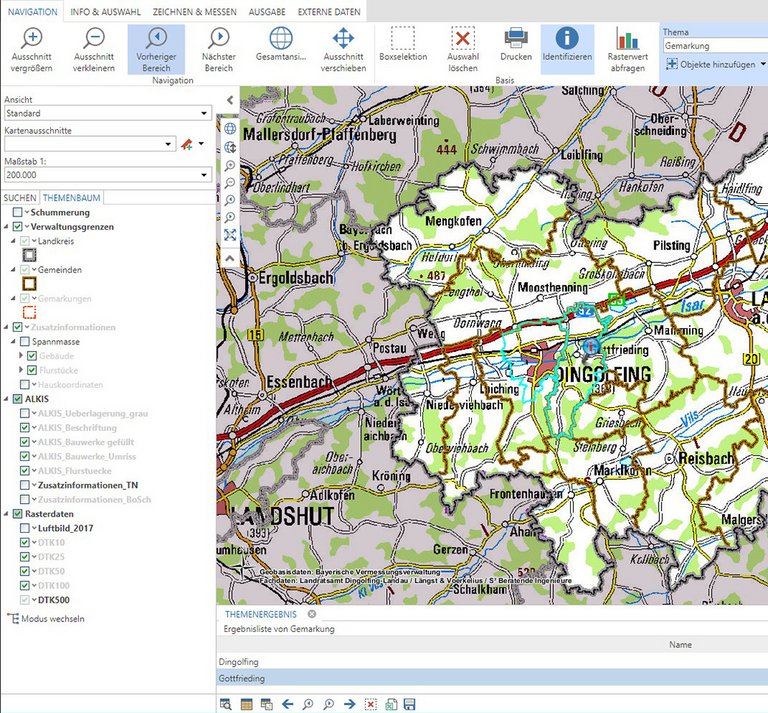Toggle the Landkreis layer checkbox

click(25, 241)
